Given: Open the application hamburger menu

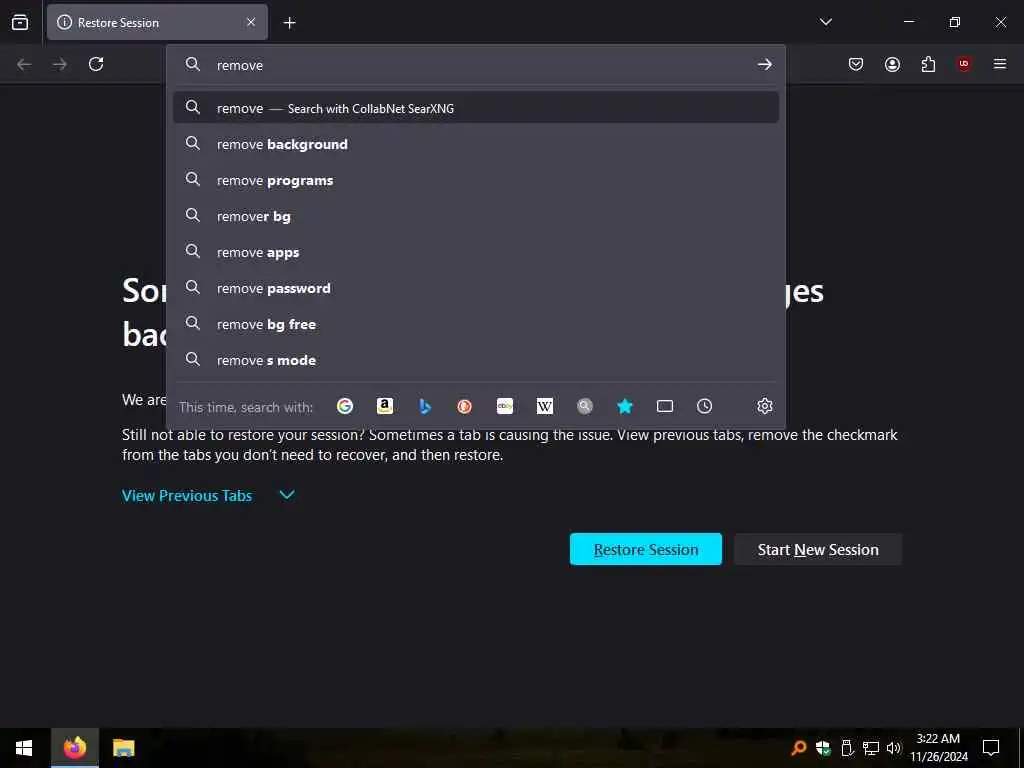Looking at the screenshot, I should (x=1000, y=63).
